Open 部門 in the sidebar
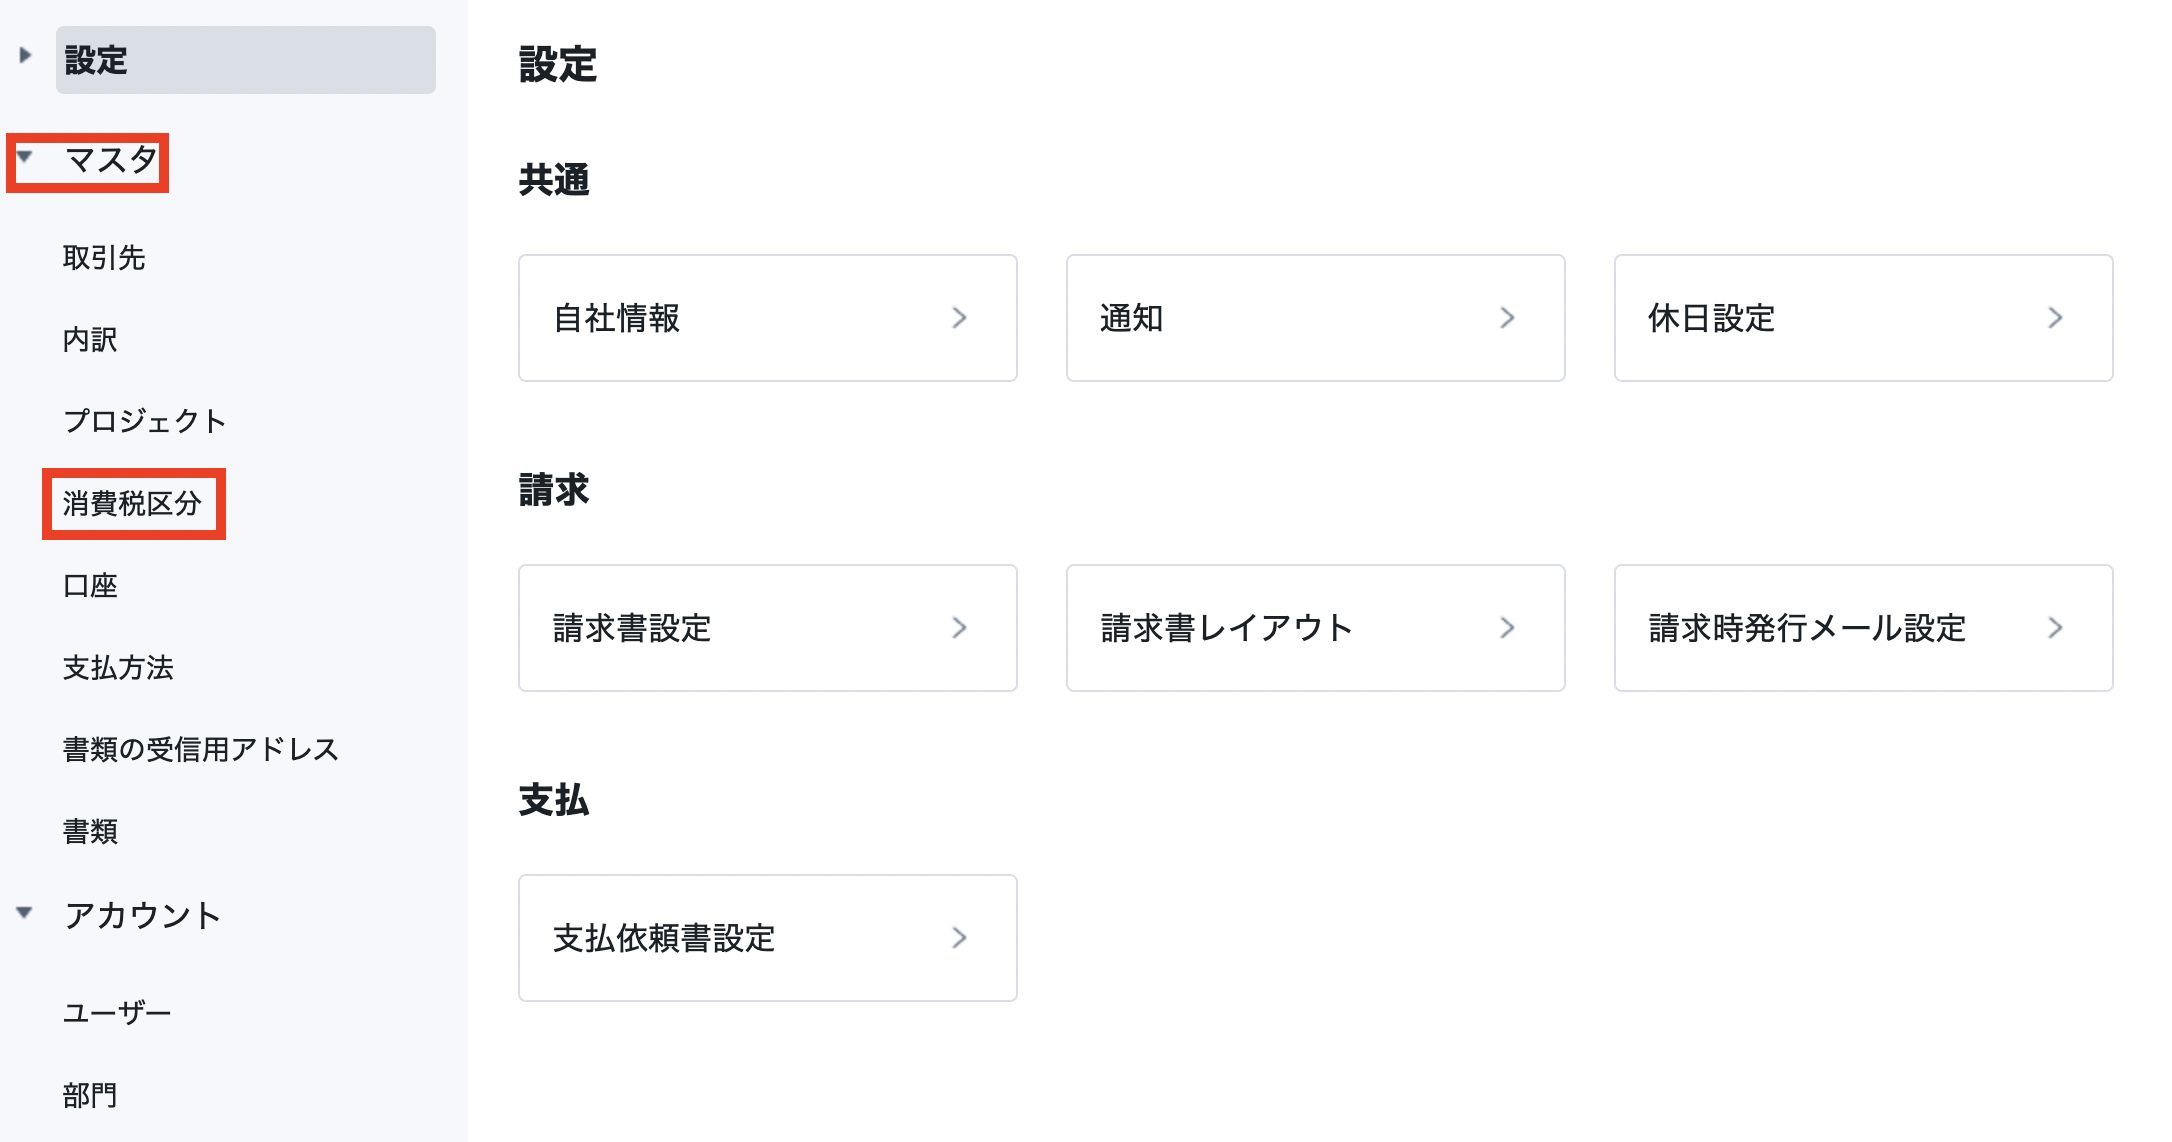The image size is (2172, 1142). (x=90, y=1096)
